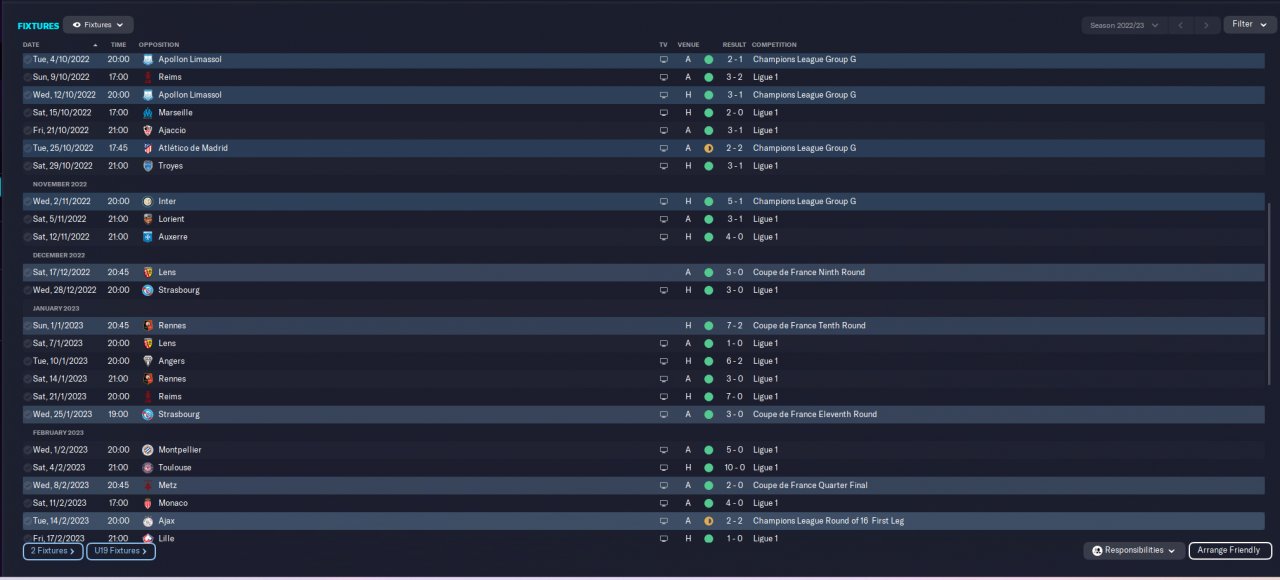Expand the Filter dropdown
Image resolution: width=1280 pixels, height=580 pixels.
(1249, 24)
